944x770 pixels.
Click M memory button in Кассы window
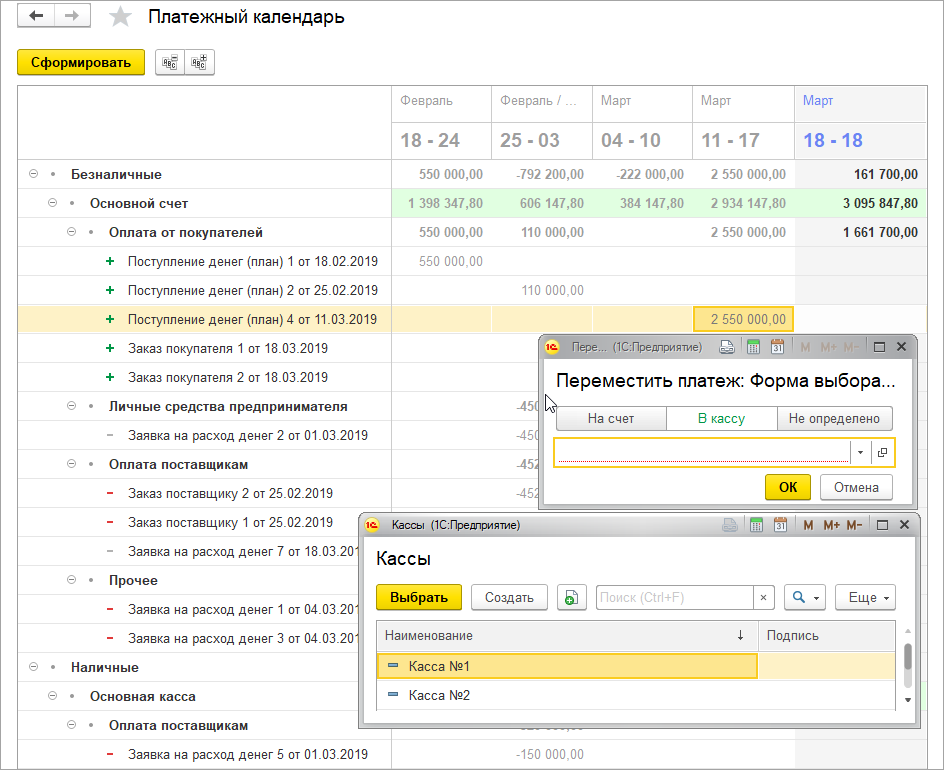point(809,525)
